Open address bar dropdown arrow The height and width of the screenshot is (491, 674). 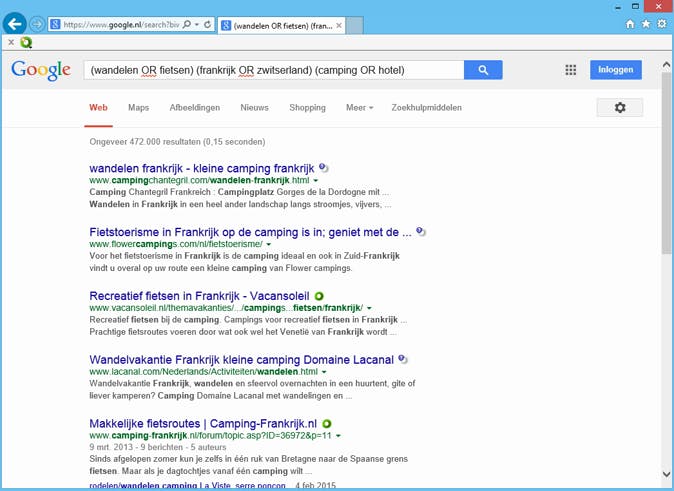tap(197, 25)
